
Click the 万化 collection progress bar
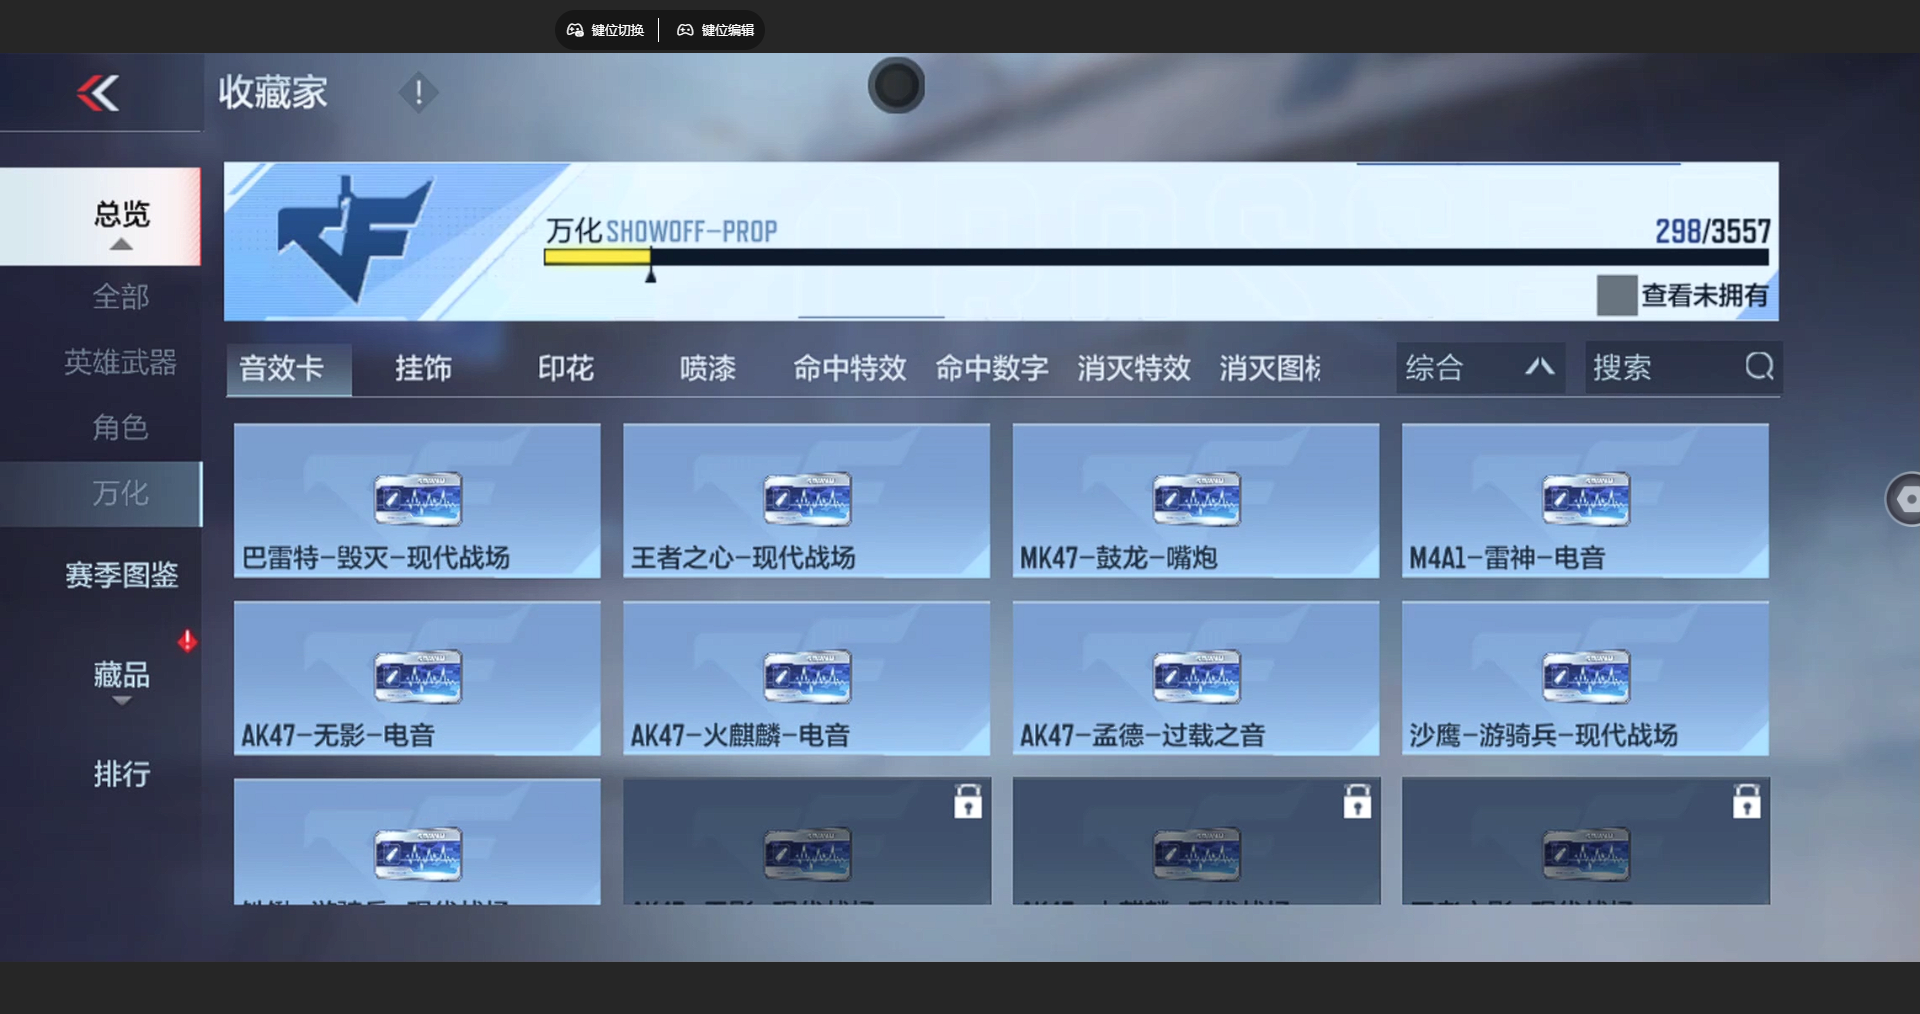[x=1156, y=257]
